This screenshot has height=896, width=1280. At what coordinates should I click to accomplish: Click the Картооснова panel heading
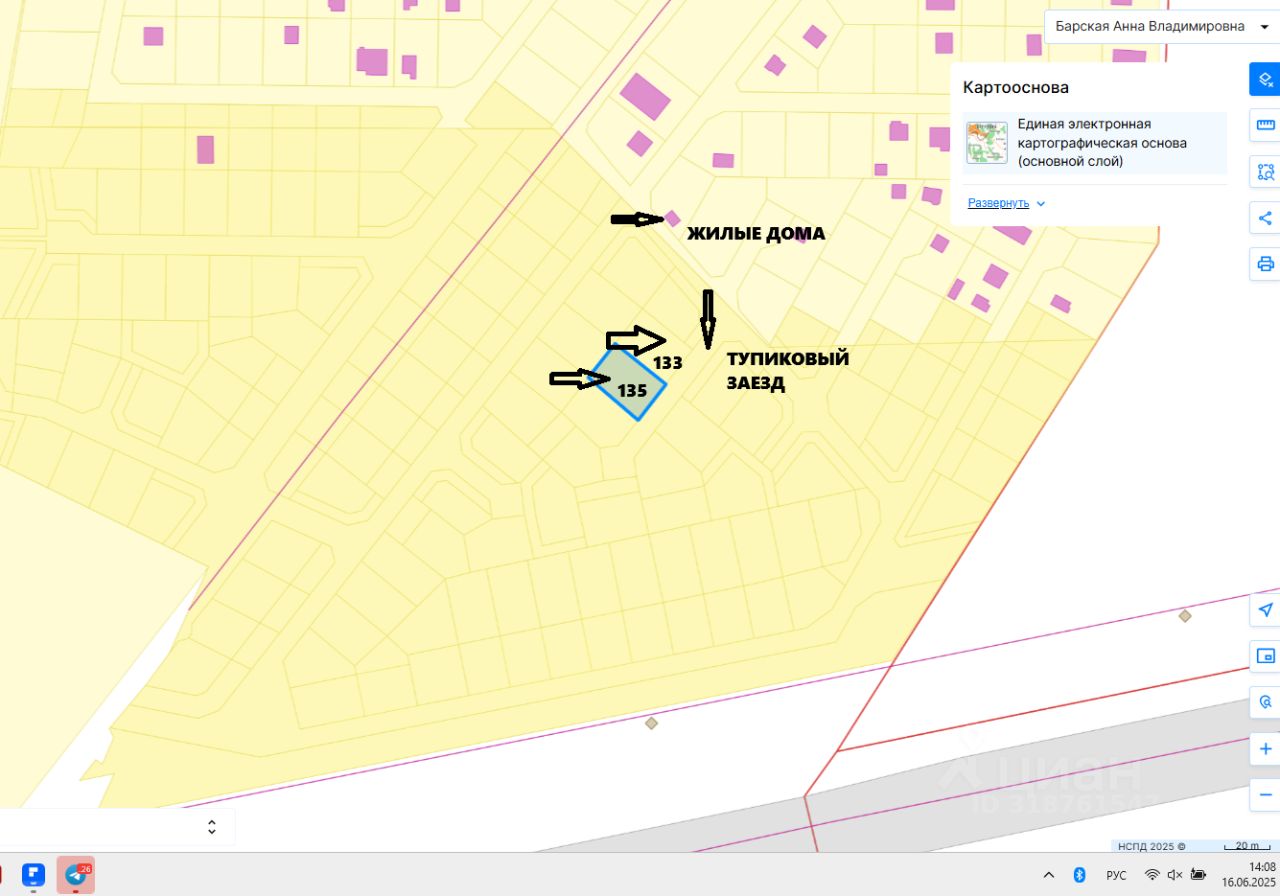click(x=1016, y=88)
